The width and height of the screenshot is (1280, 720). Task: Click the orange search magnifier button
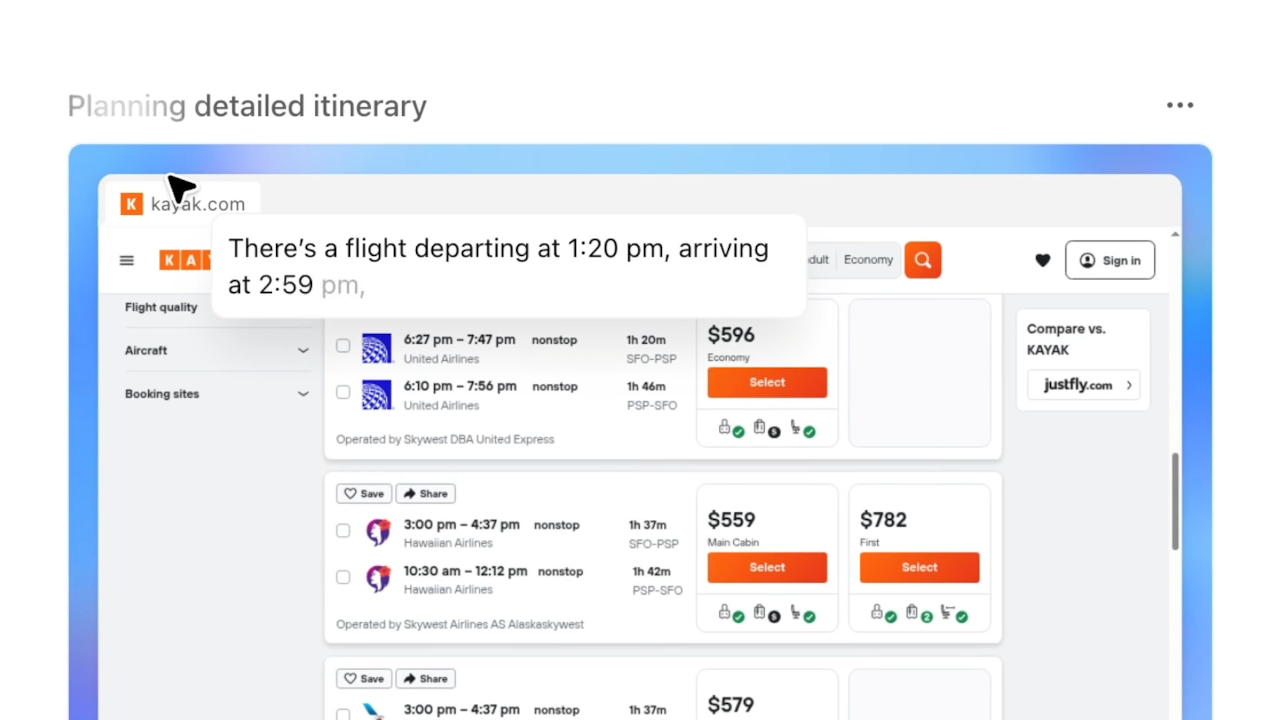(923, 260)
